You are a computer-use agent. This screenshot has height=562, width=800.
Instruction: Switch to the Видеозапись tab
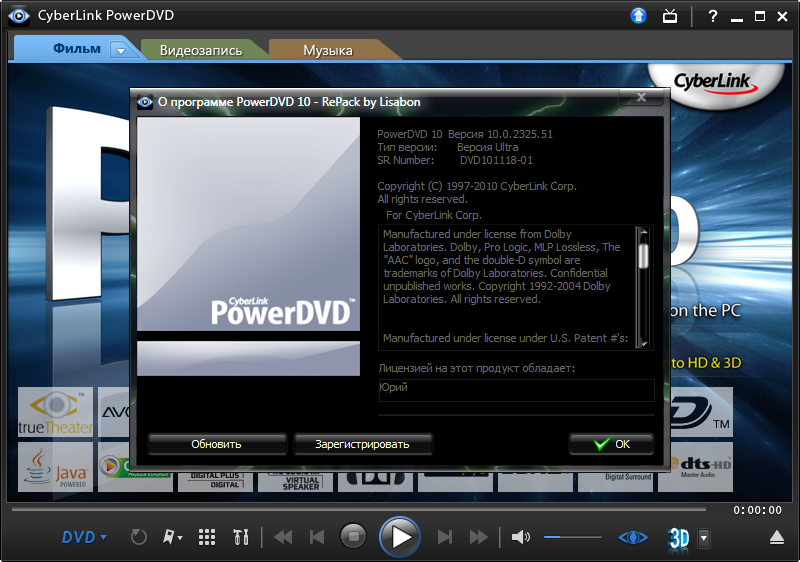coord(201,50)
